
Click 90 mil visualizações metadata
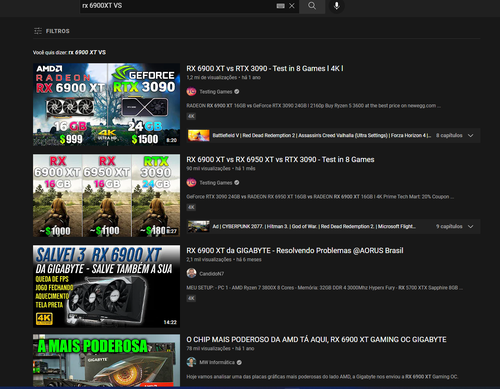[x=209, y=169]
